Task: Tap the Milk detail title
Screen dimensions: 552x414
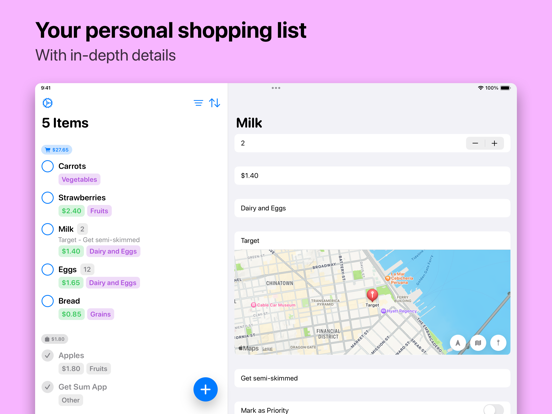Action: pyautogui.click(x=249, y=123)
